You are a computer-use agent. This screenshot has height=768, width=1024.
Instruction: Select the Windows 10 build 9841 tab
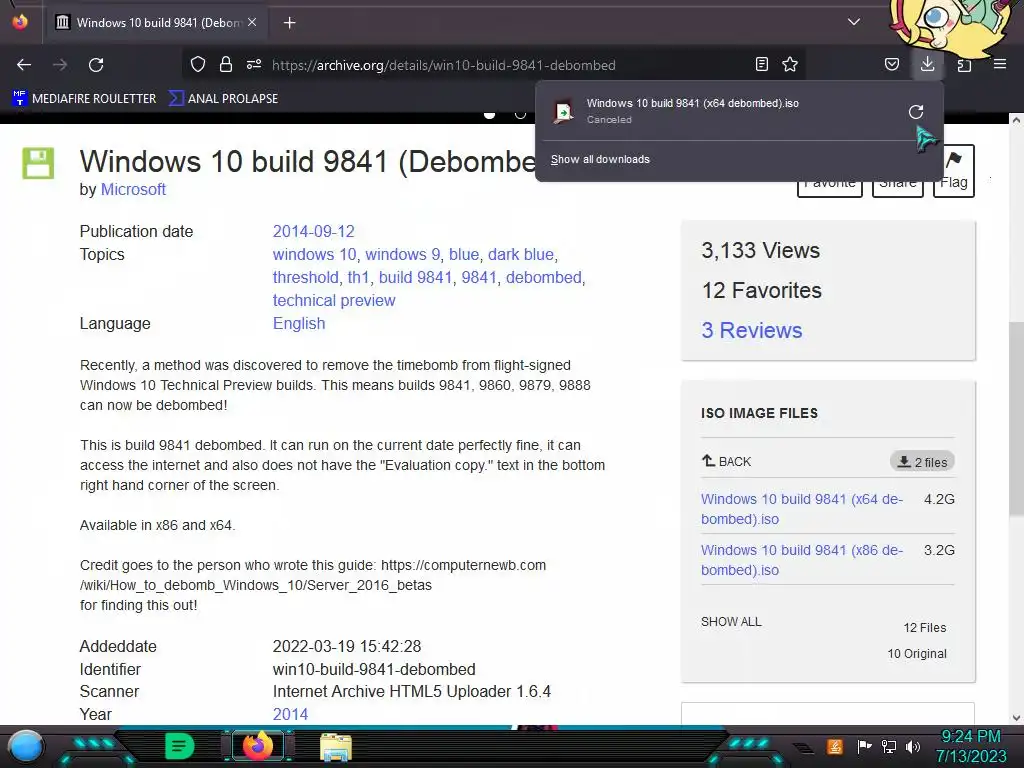157,22
